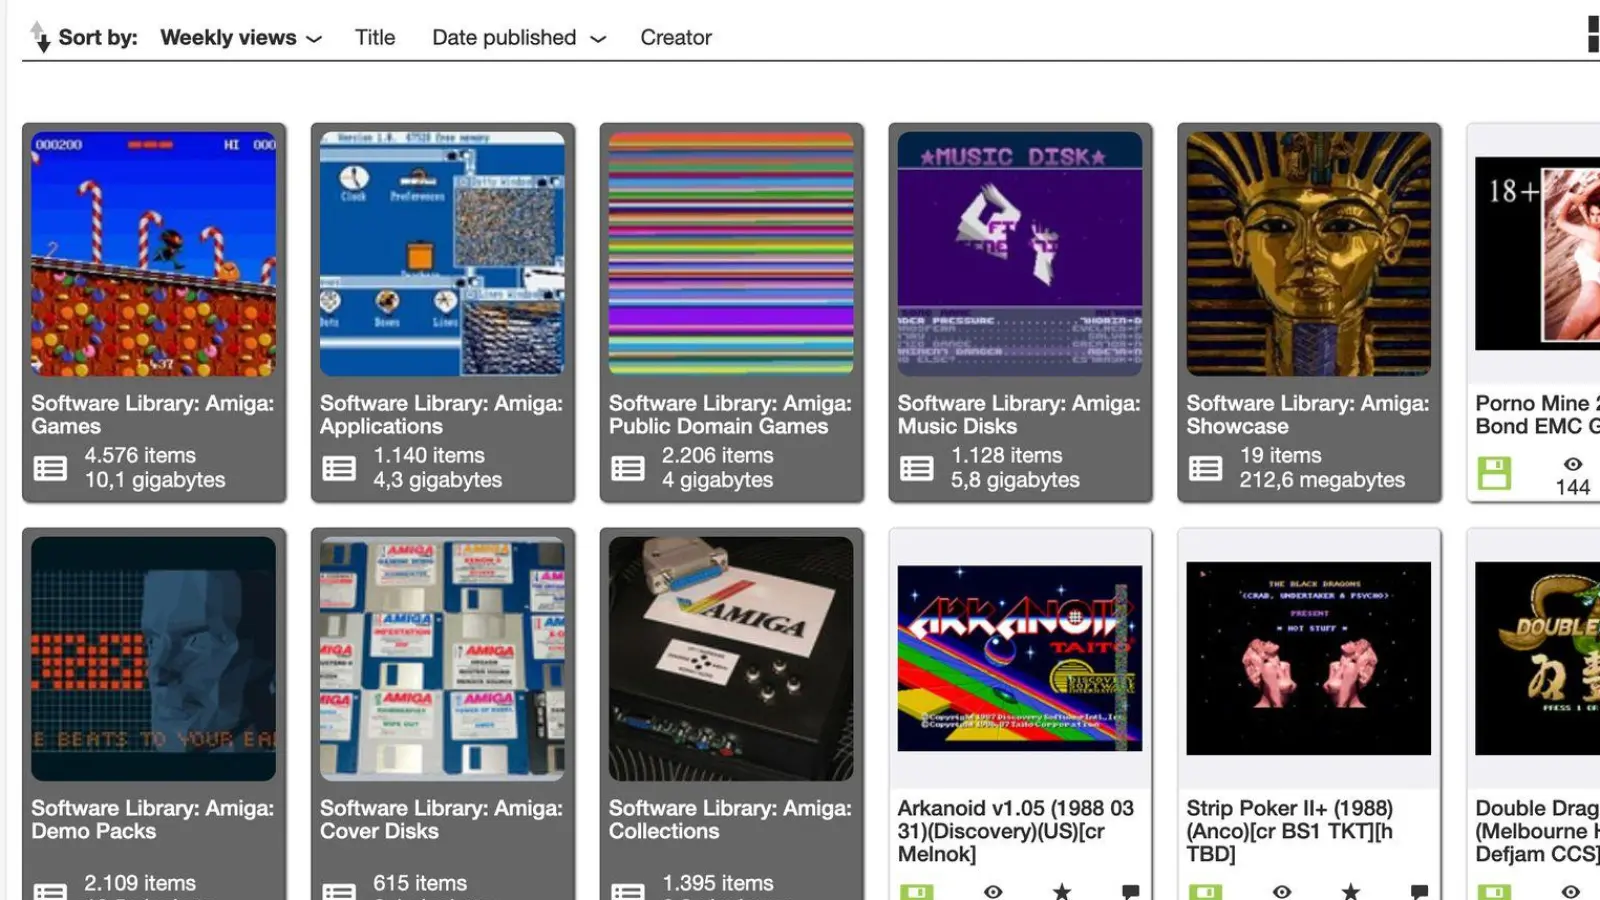Image resolution: width=1600 pixels, height=900 pixels.
Task: Click the floppy disk icon on Porno Mine tile
Action: (x=1493, y=474)
